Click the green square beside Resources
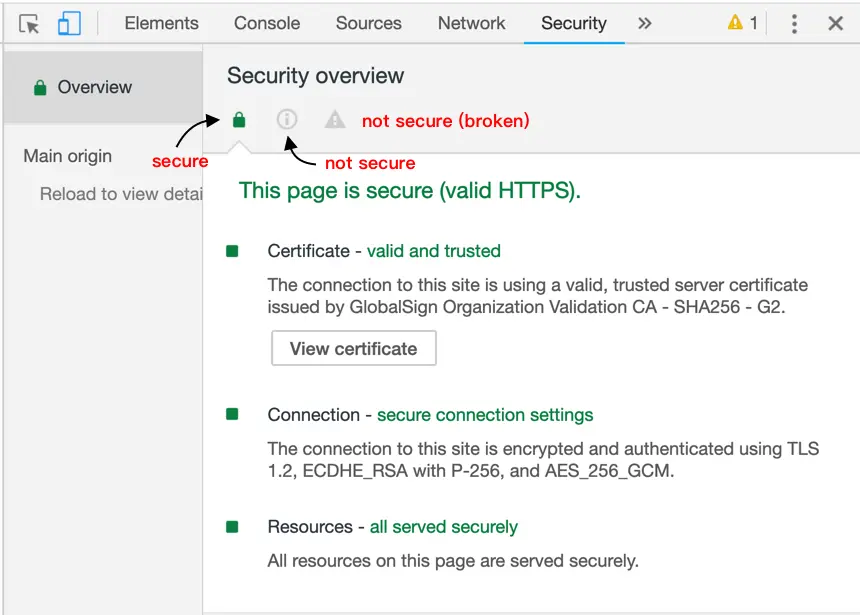The width and height of the screenshot is (860, 615). (x=233, y=526)
